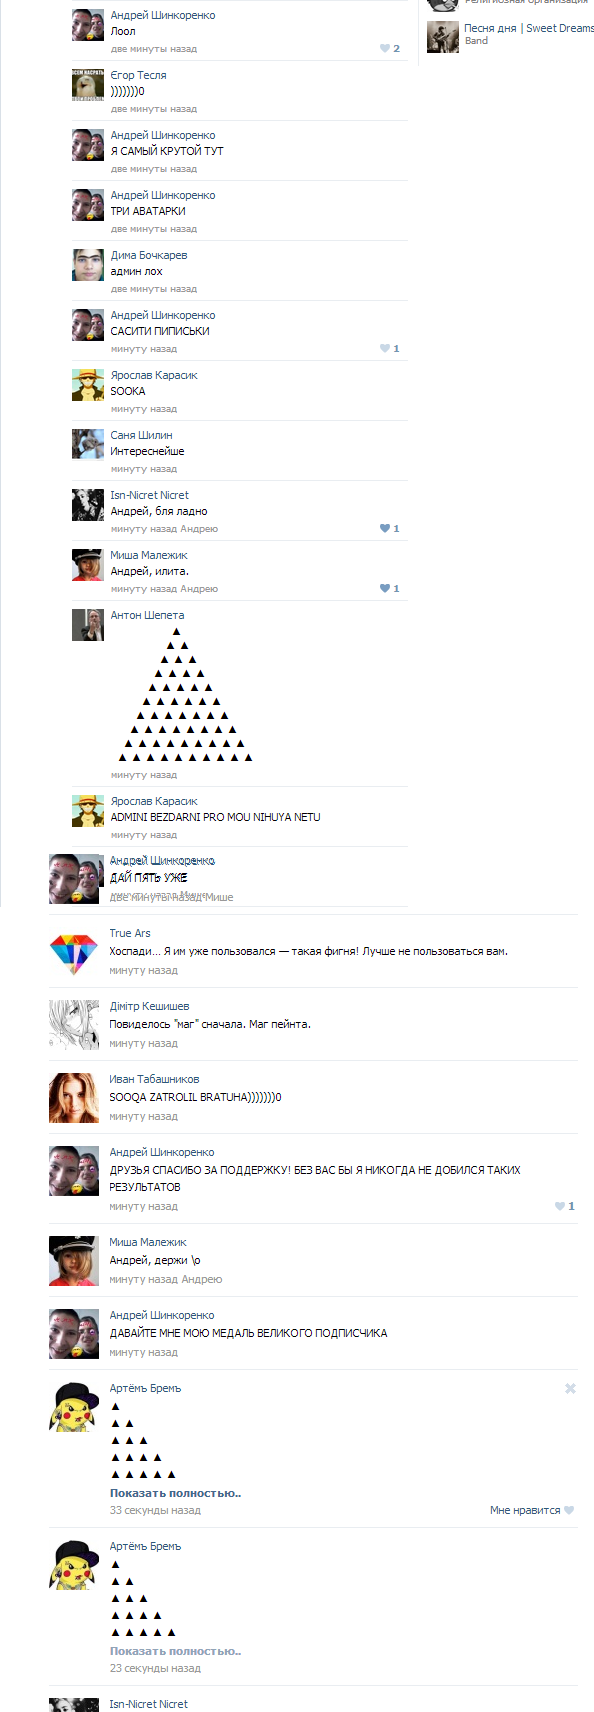Viewport: 594px width, 1712px height.
Task: Open True Ars diamond avatar
Action: [x=74, y=952]
